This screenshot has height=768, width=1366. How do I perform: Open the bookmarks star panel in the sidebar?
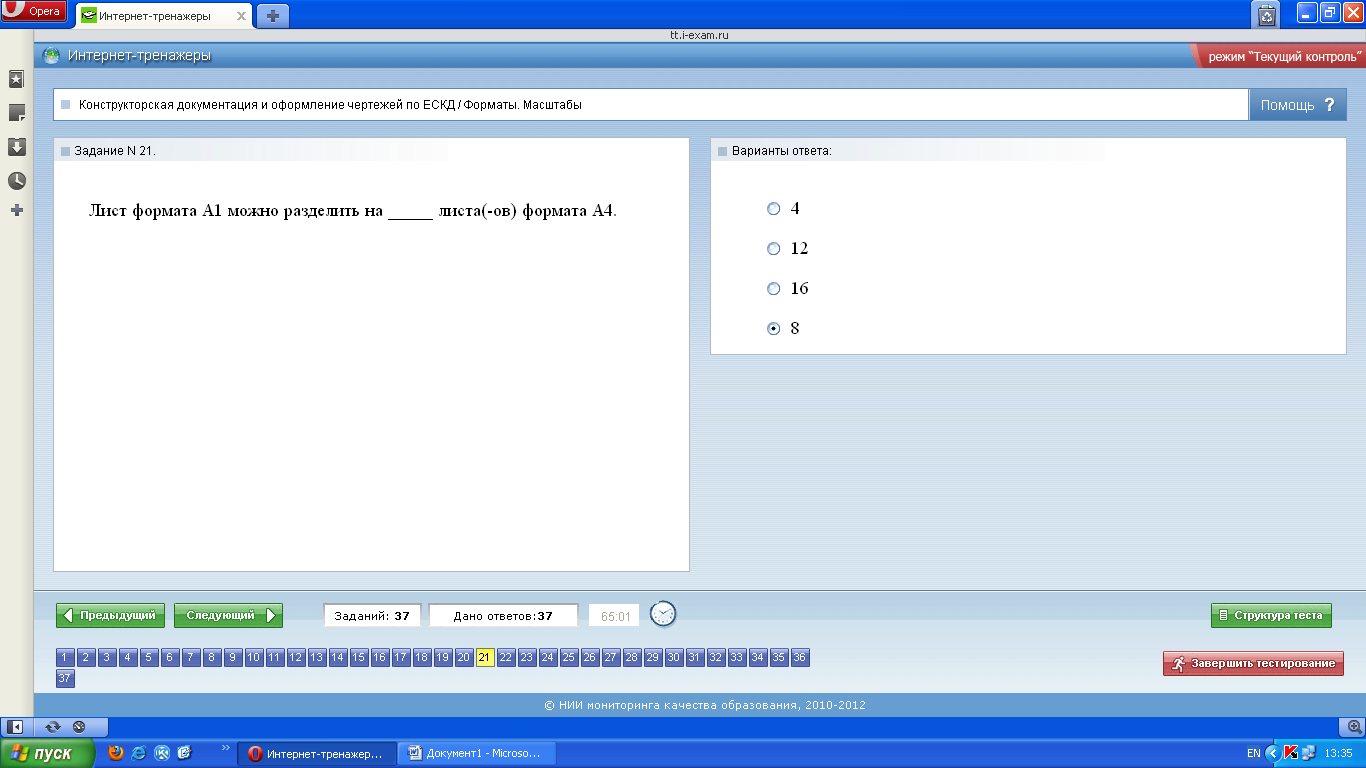(x=16, y=79)
